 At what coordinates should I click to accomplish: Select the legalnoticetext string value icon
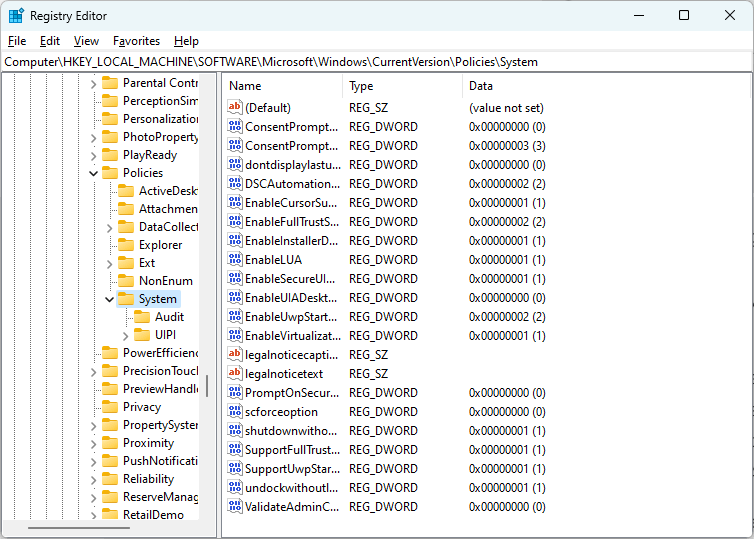tap(235, 374)
